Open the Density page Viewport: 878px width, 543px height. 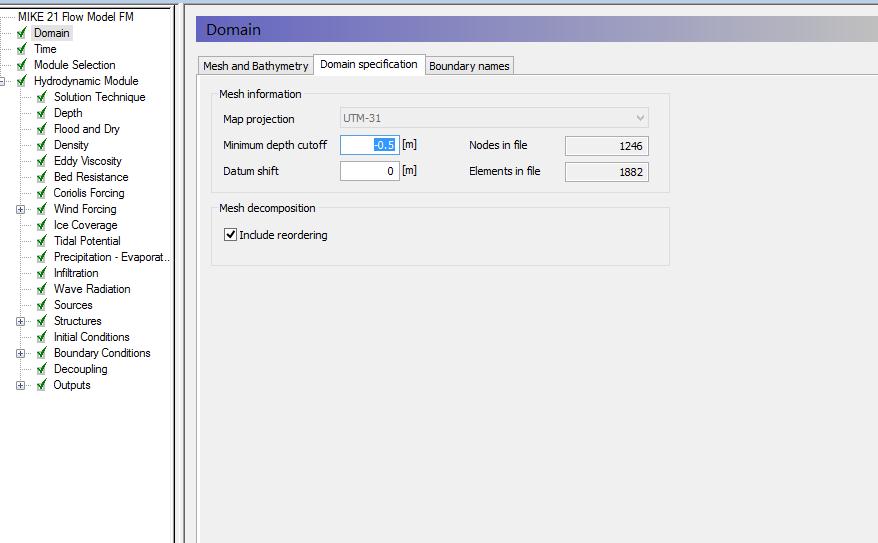[x=71, y=145]
